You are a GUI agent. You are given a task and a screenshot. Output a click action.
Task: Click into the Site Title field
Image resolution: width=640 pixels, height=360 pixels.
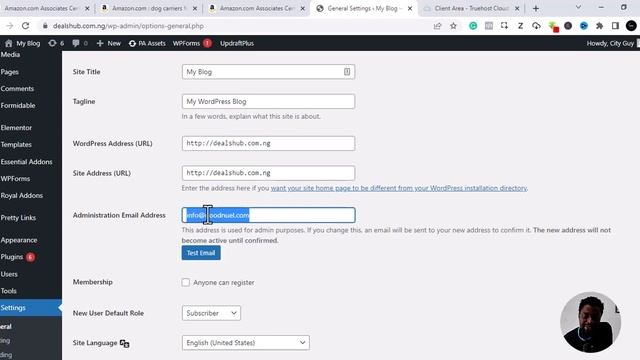point(268,72)
